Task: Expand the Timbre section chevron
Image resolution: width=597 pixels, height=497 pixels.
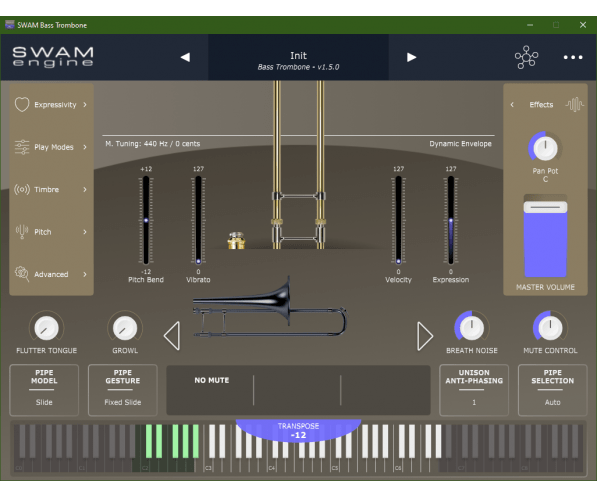Action: pos(85,189)
